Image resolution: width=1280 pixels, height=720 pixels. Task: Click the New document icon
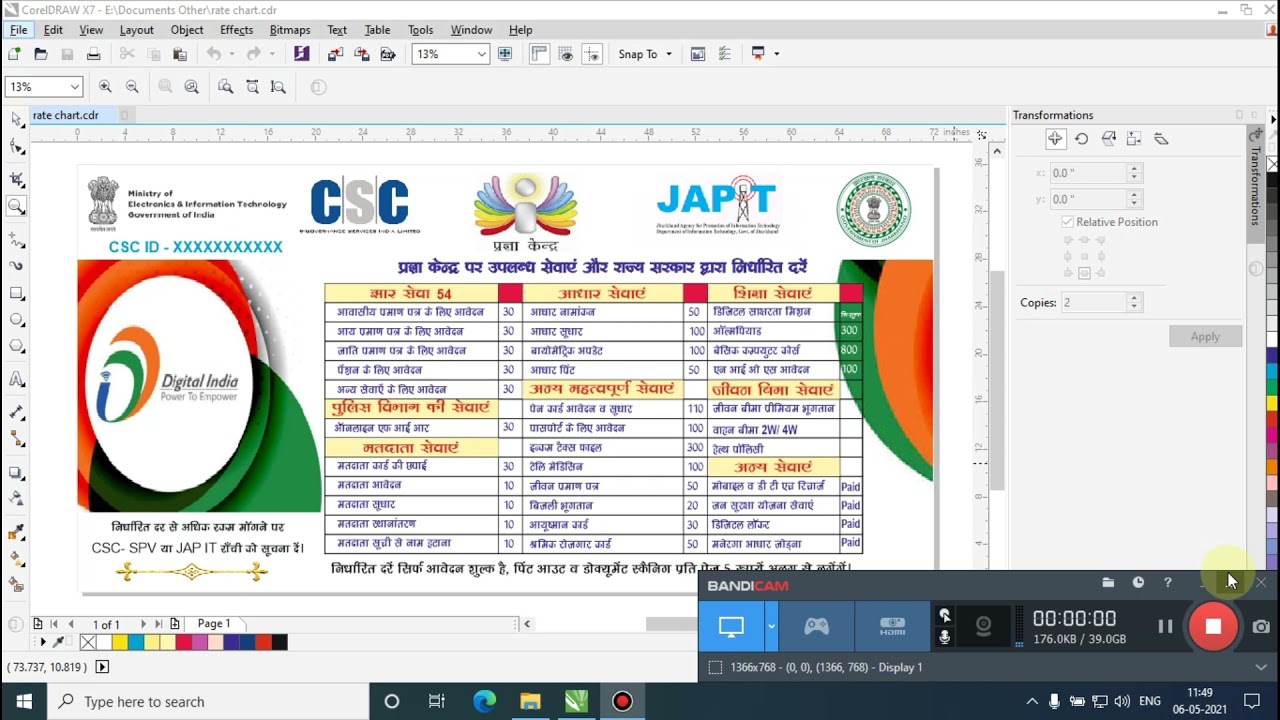[14, 54]
